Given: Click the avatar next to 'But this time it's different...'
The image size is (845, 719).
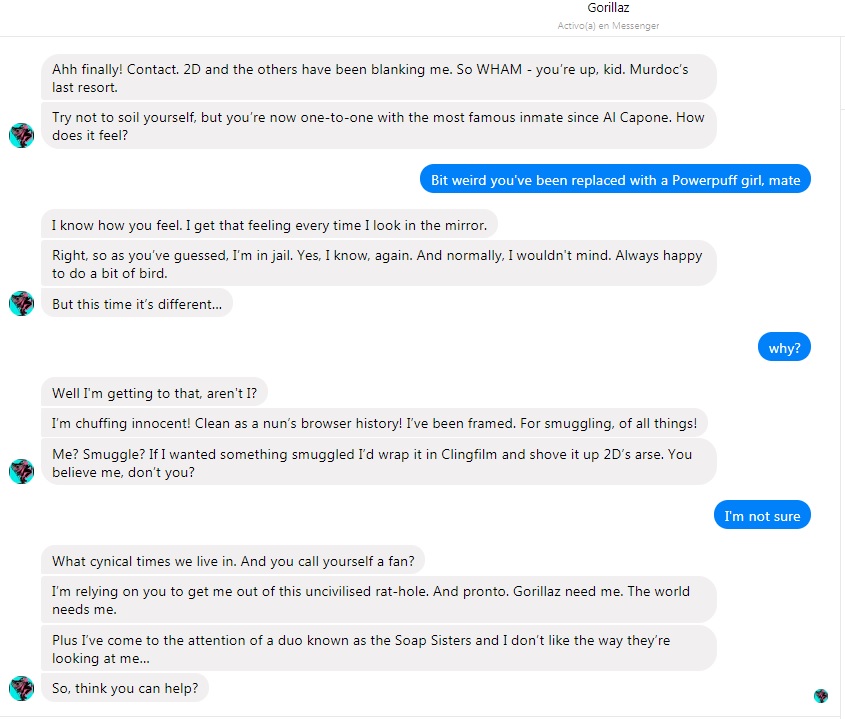Looking at the screenshot, I should (21, 303).
